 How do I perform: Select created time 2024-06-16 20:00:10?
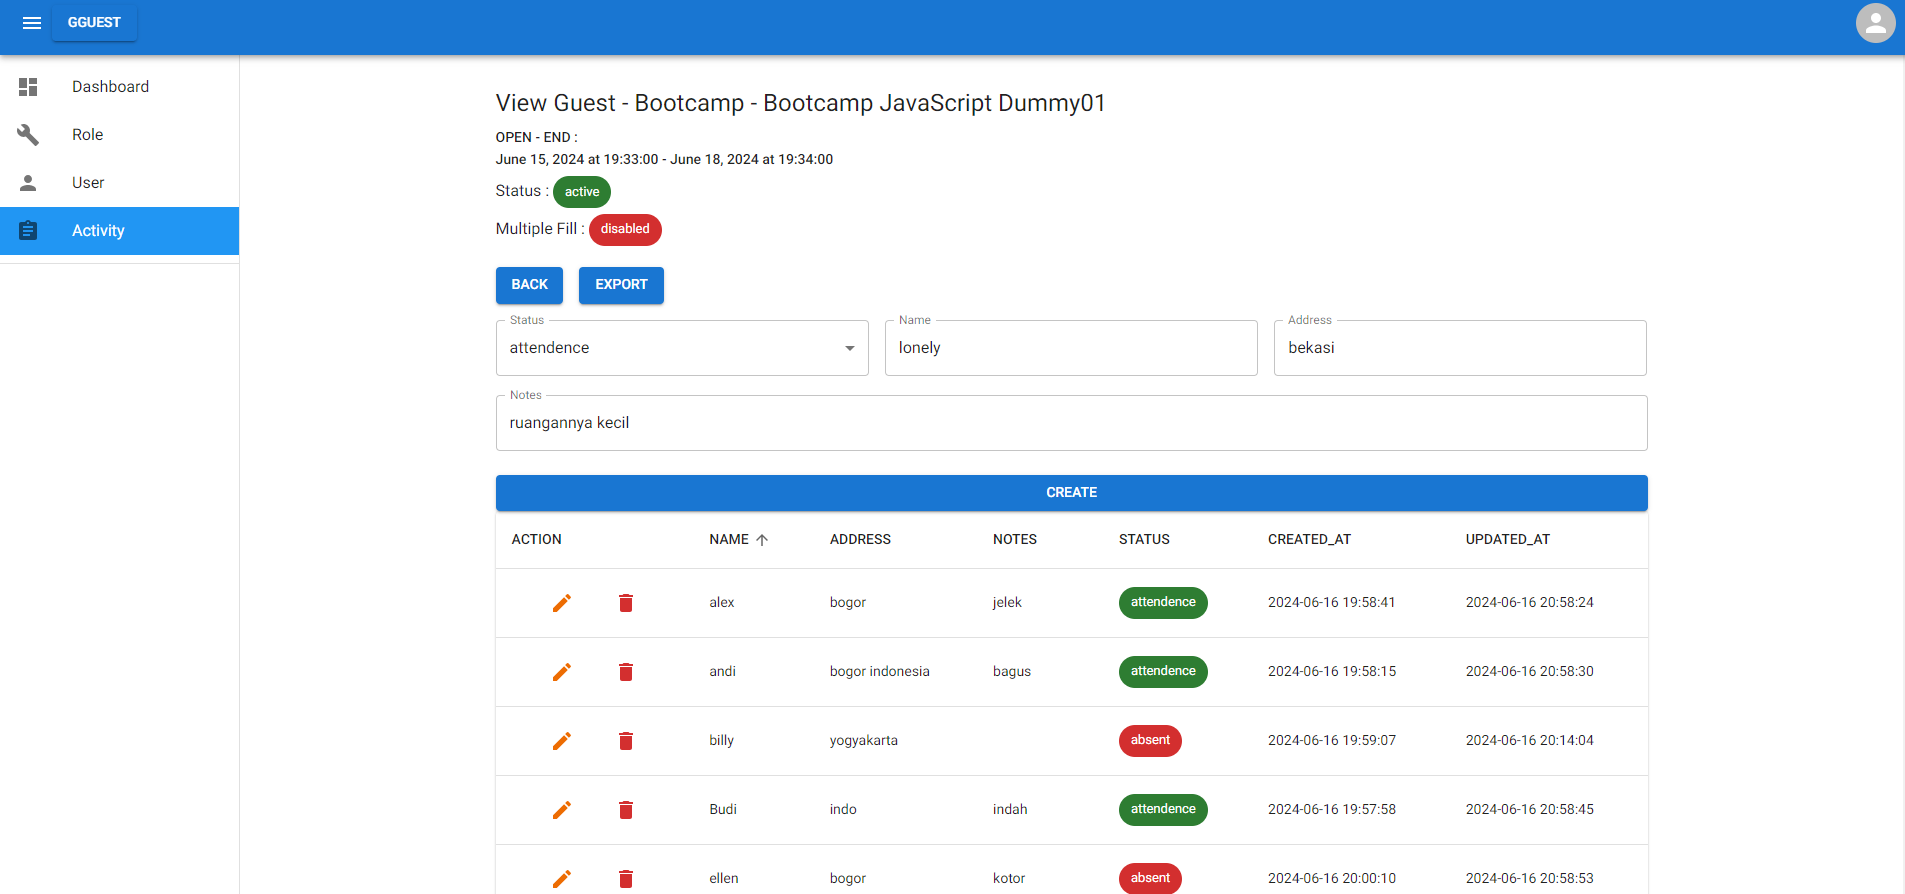pyautogui.click(x=1332, y=879)
